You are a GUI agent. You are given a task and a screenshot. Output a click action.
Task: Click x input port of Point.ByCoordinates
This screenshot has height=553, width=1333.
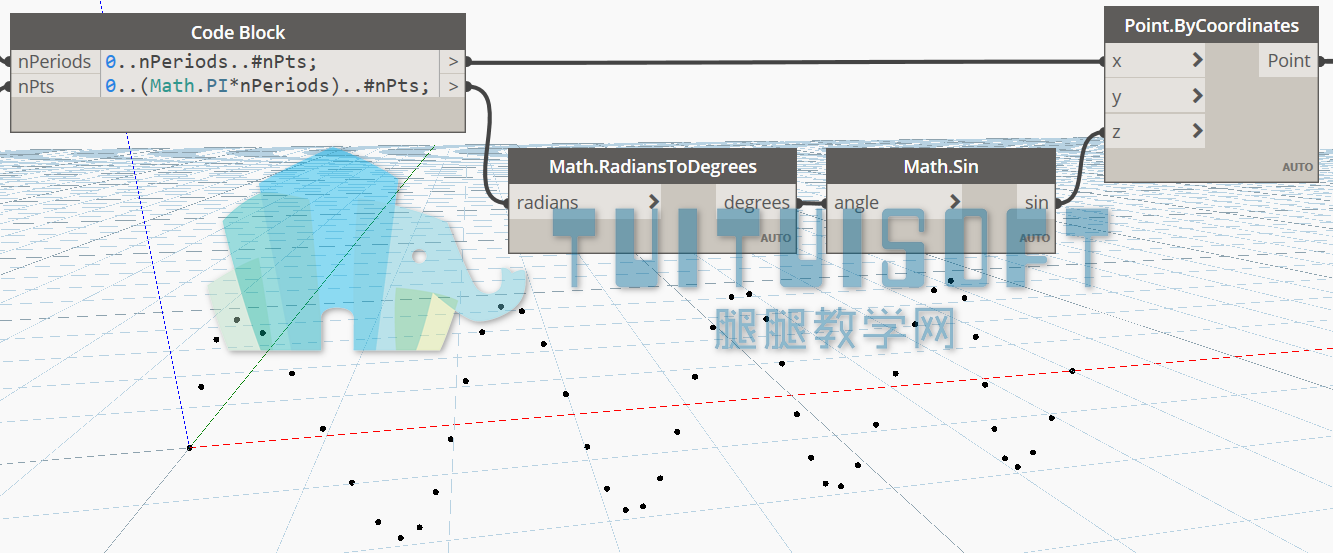[x=1155, y=61]
